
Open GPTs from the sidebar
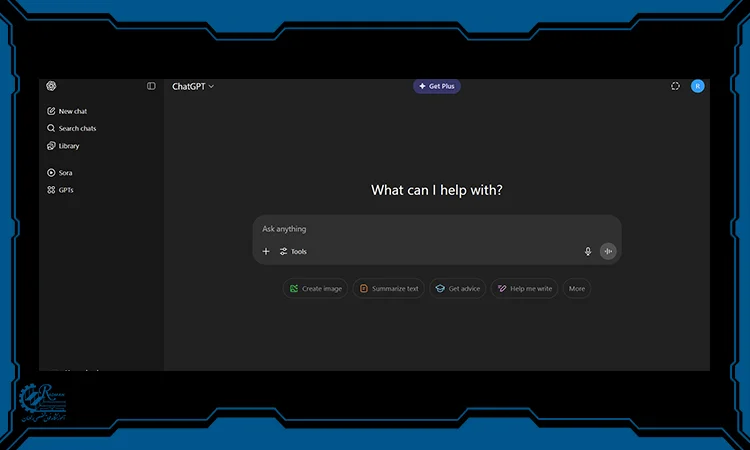pos(60,190)
